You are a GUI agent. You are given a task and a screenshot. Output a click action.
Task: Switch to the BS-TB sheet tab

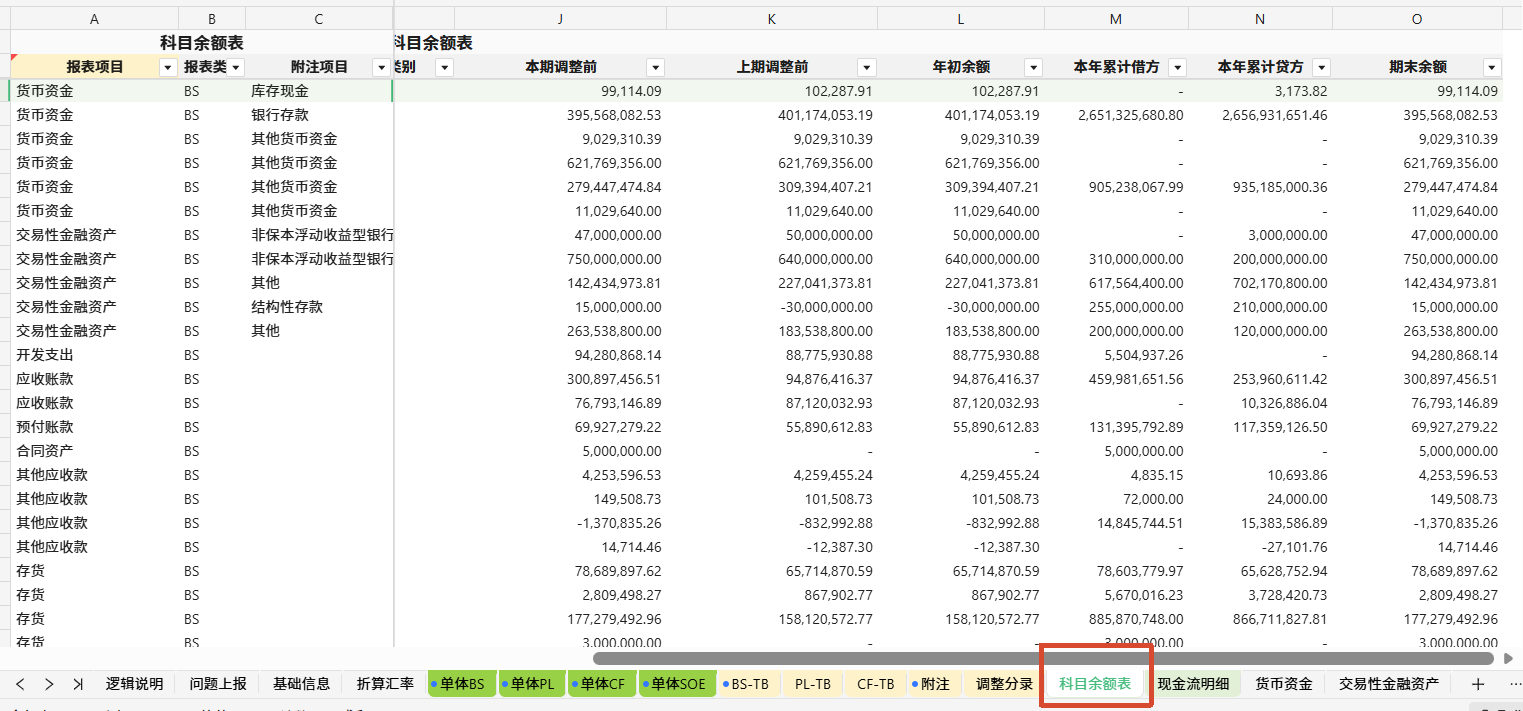(x=749, y=684)
